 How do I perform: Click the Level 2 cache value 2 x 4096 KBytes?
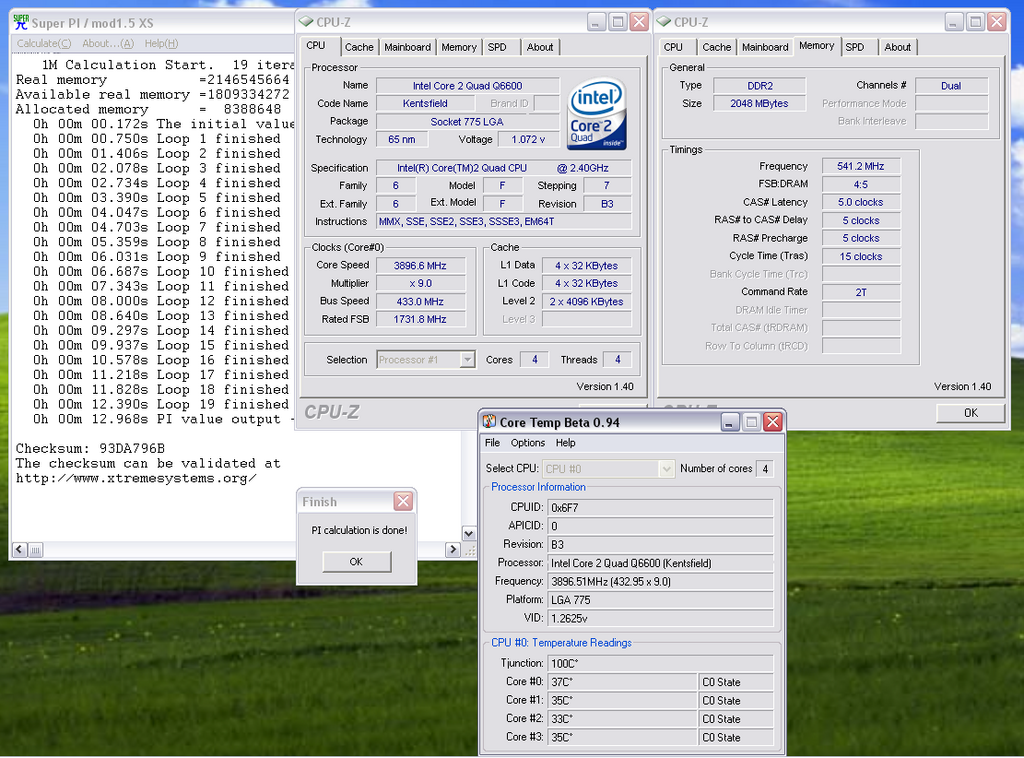tap(586, 302)
